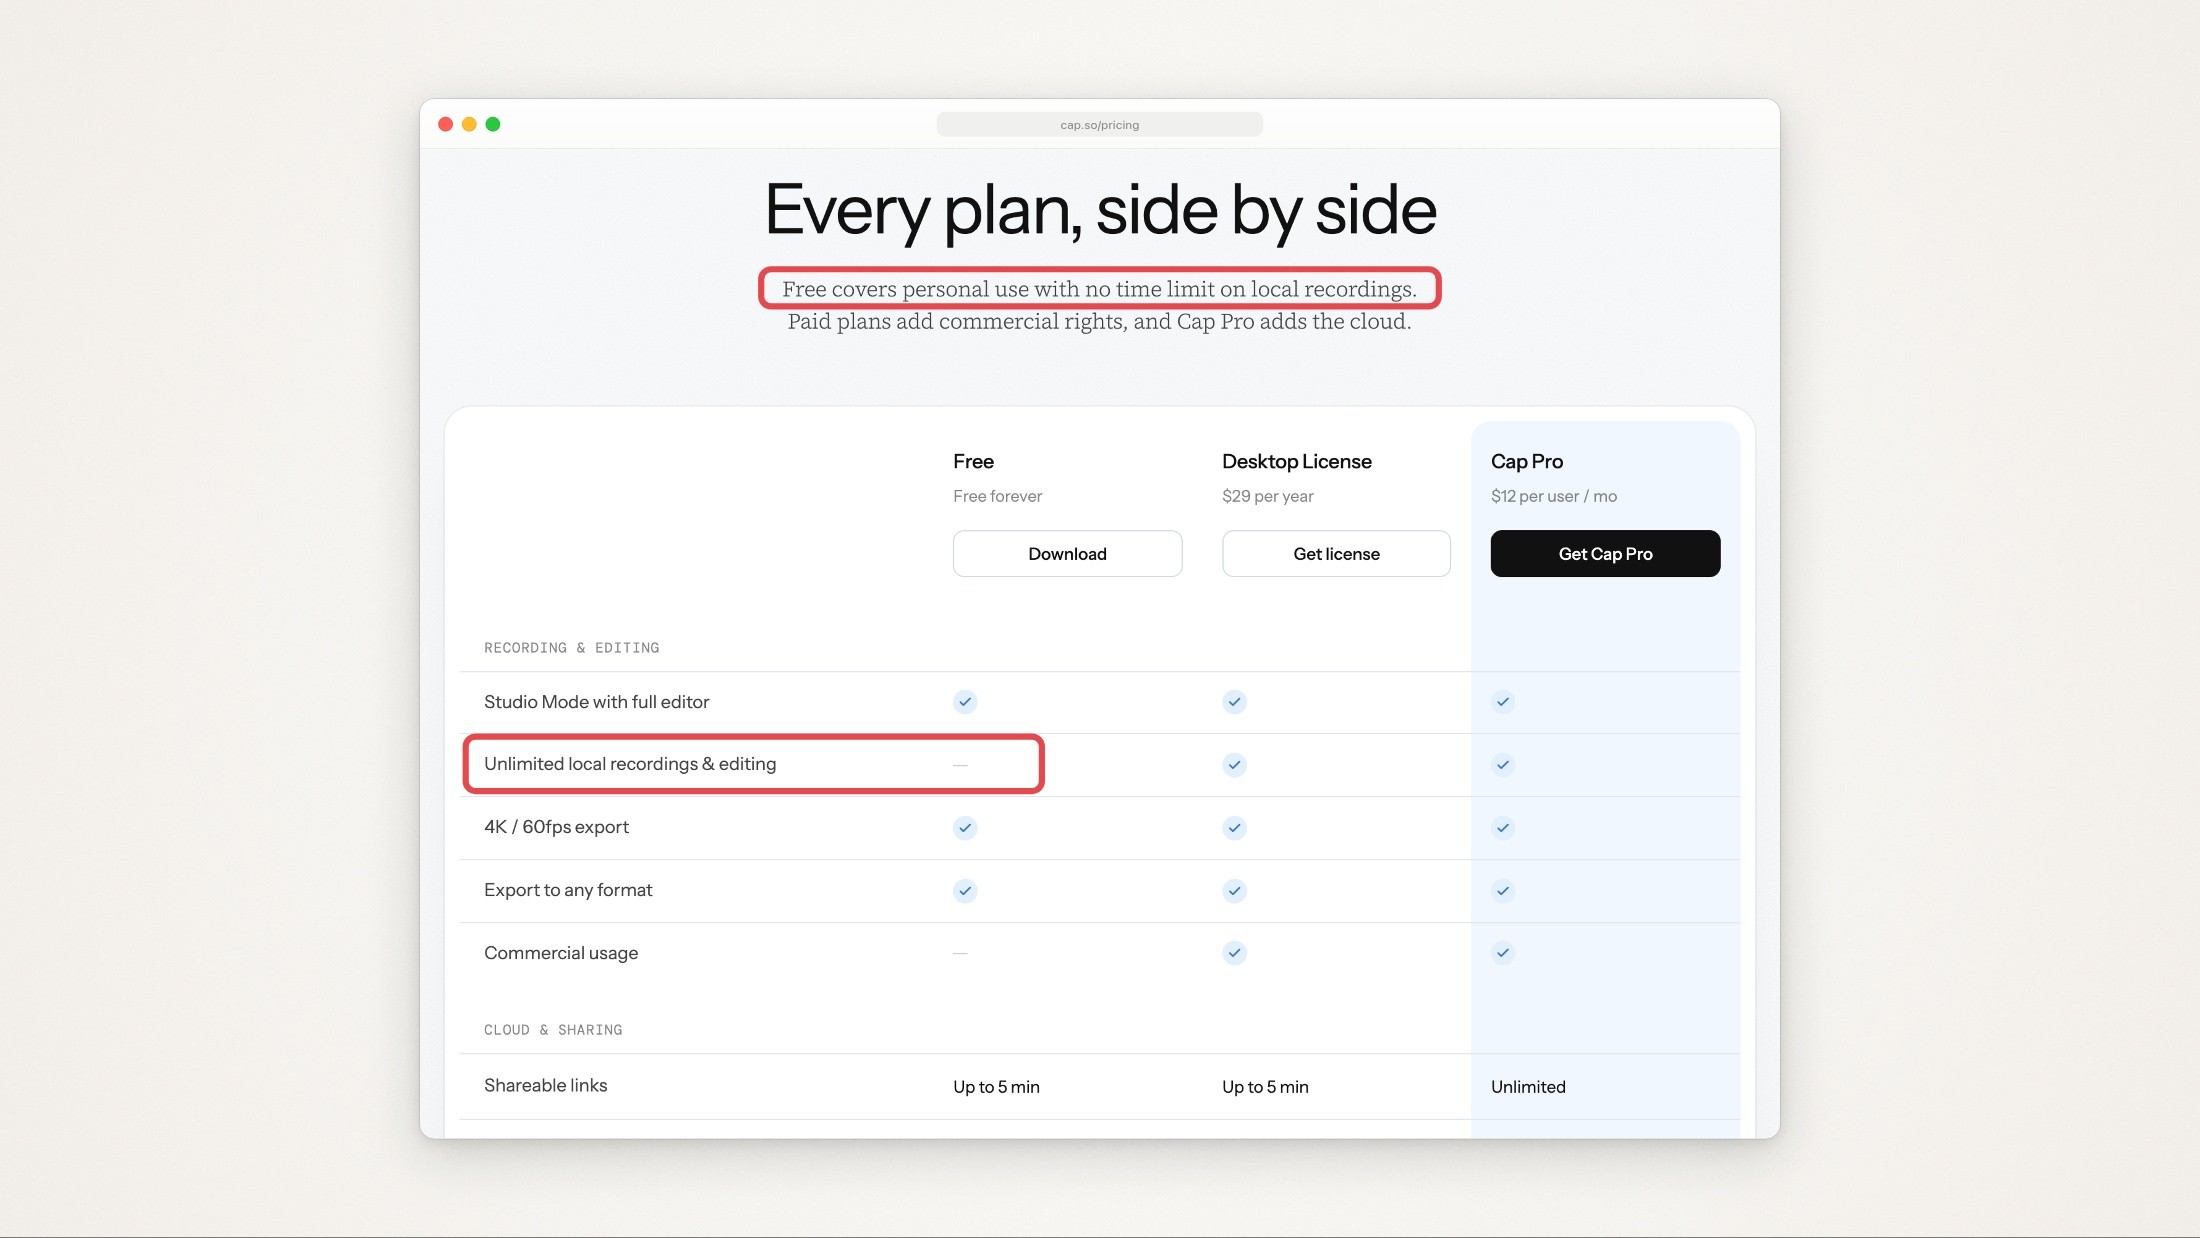Screen dimensions: 2200x1238
Task: Click Desktop License checkmark for 4K / 60fps export
Action: coord(1234,828)
